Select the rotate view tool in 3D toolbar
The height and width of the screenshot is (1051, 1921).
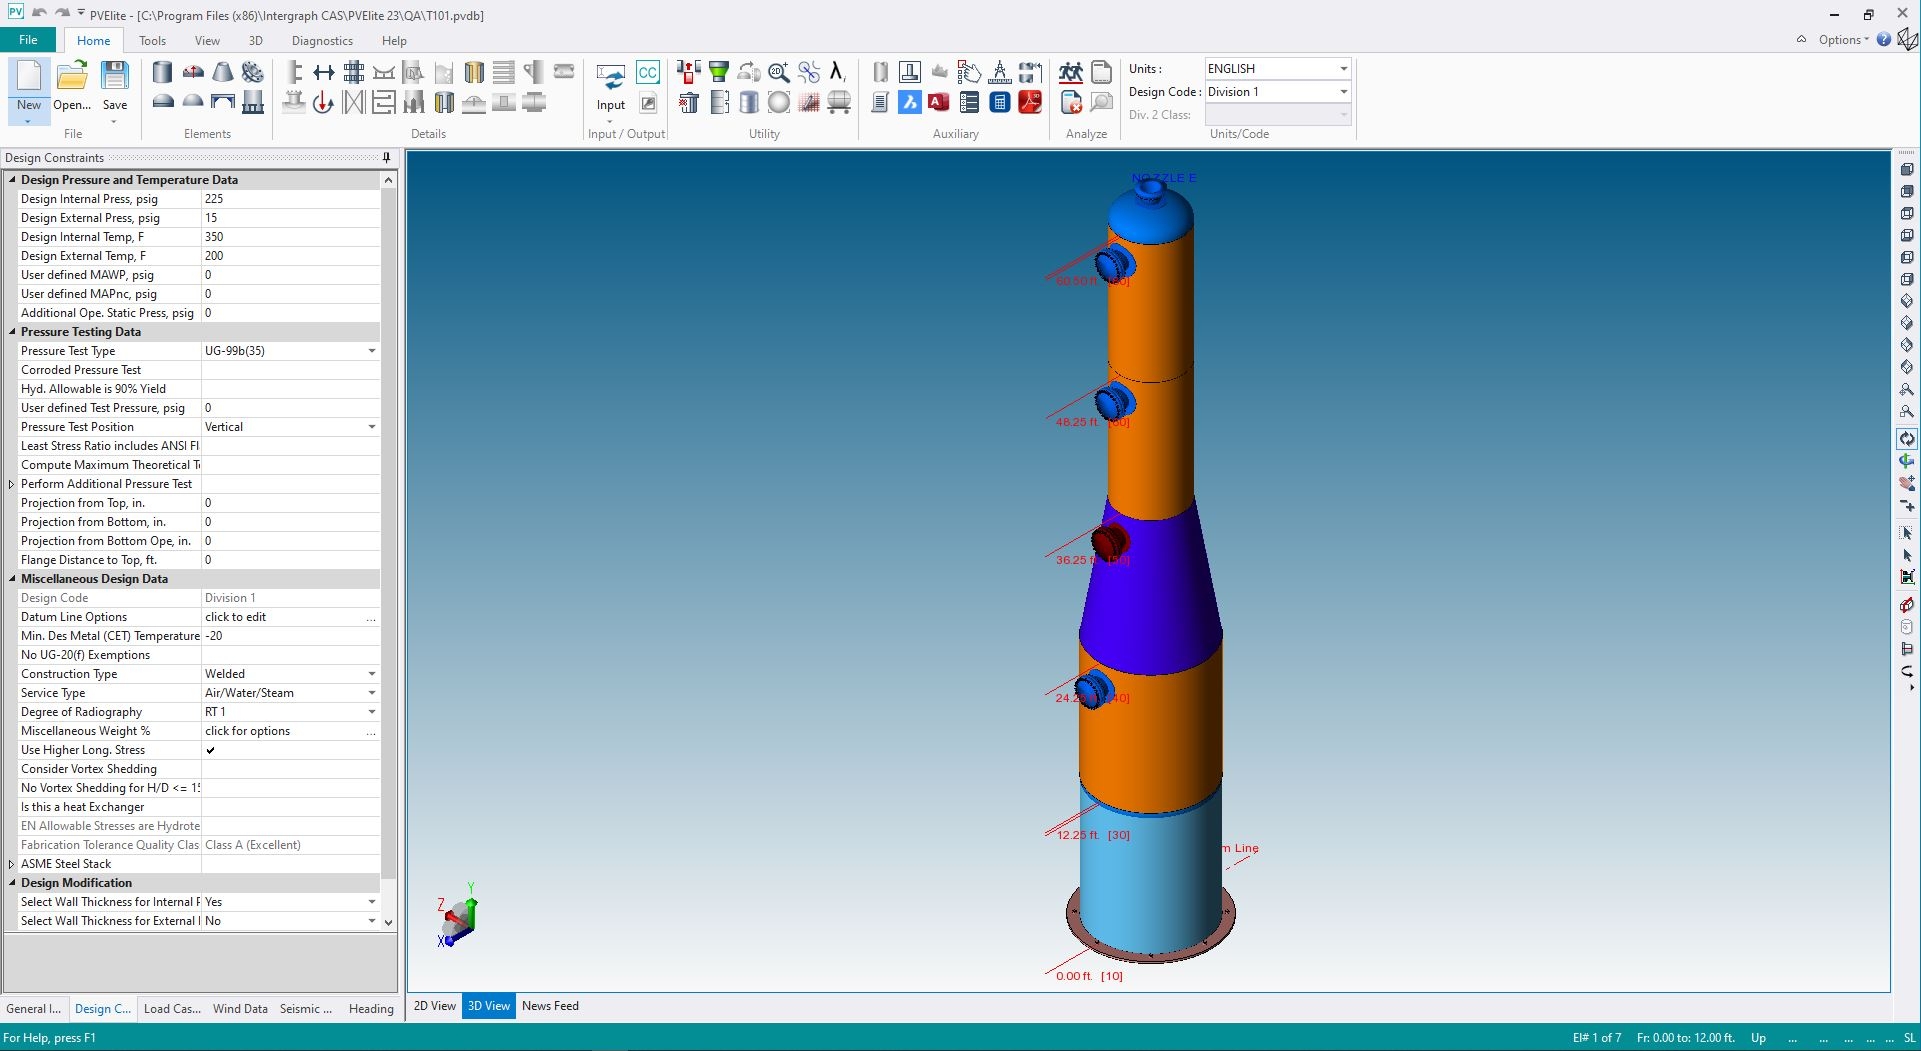coord(1907,439)
